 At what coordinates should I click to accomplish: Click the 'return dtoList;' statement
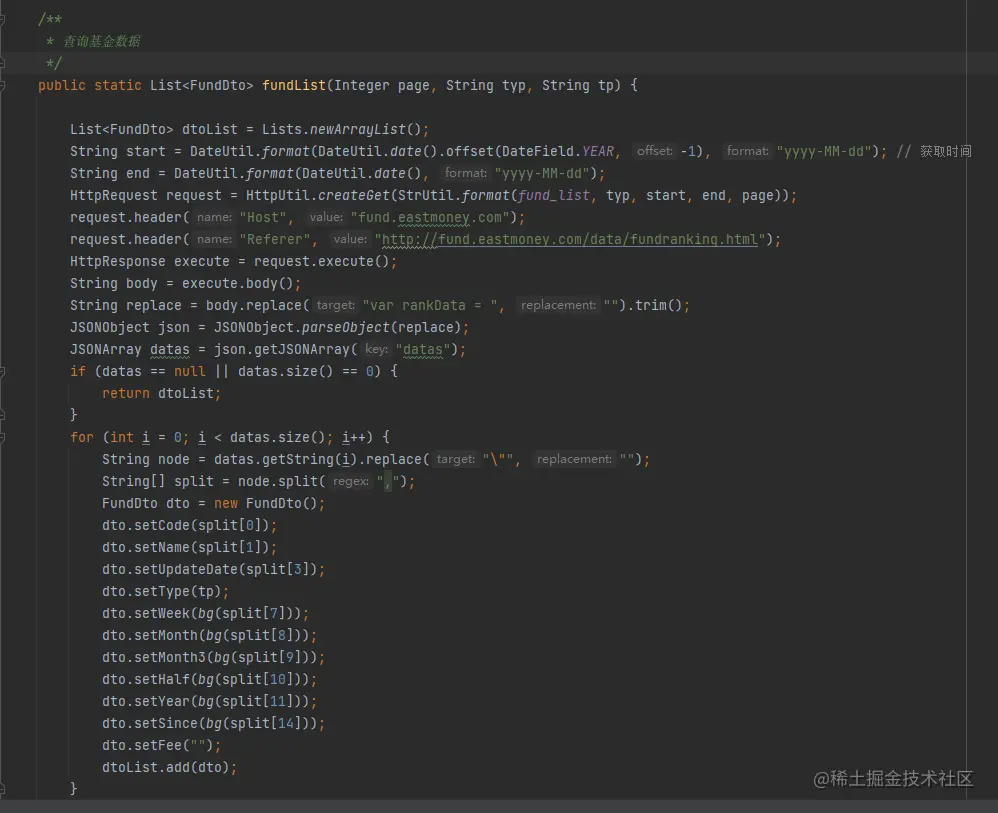(161, 393)
